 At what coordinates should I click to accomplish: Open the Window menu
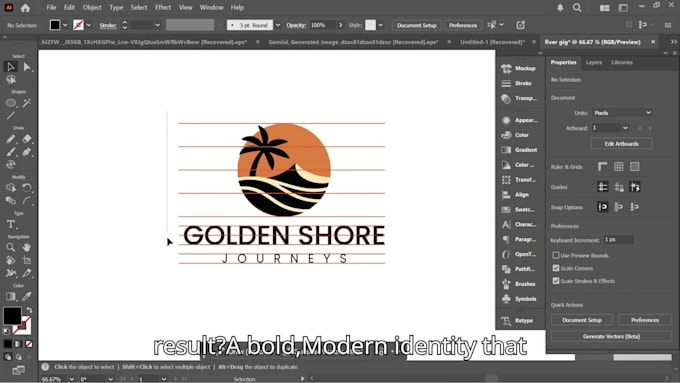[211, 8]
